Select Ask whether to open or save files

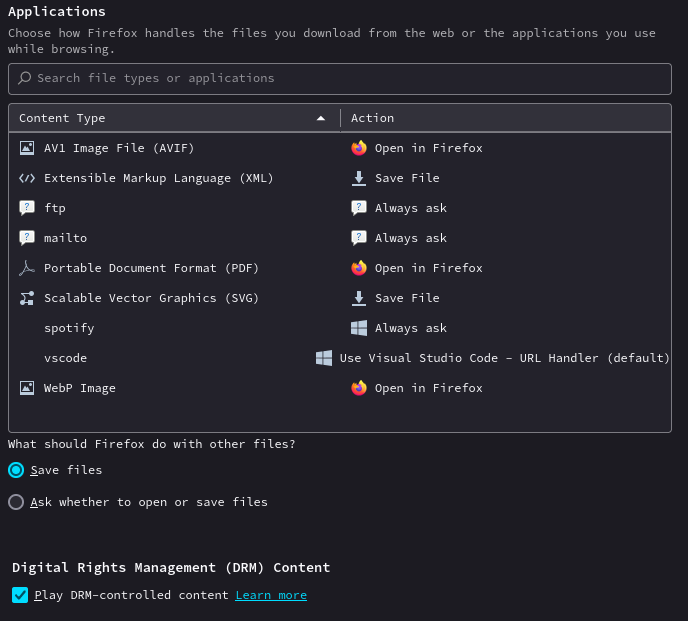tap(16, 502)
